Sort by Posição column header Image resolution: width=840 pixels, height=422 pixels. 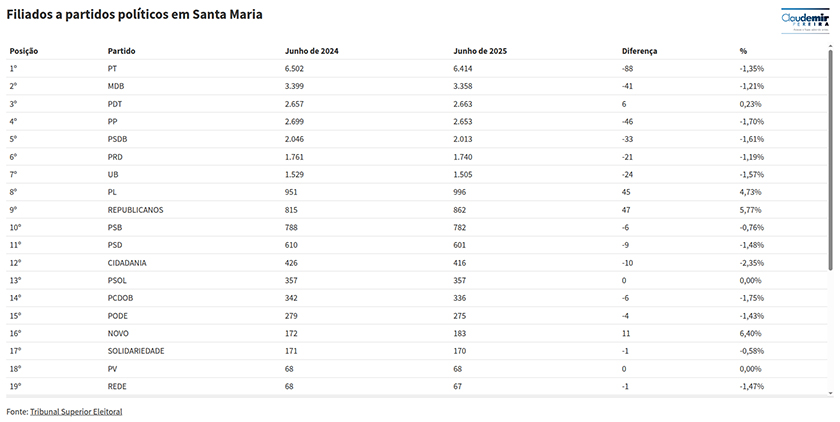point(24,51)
